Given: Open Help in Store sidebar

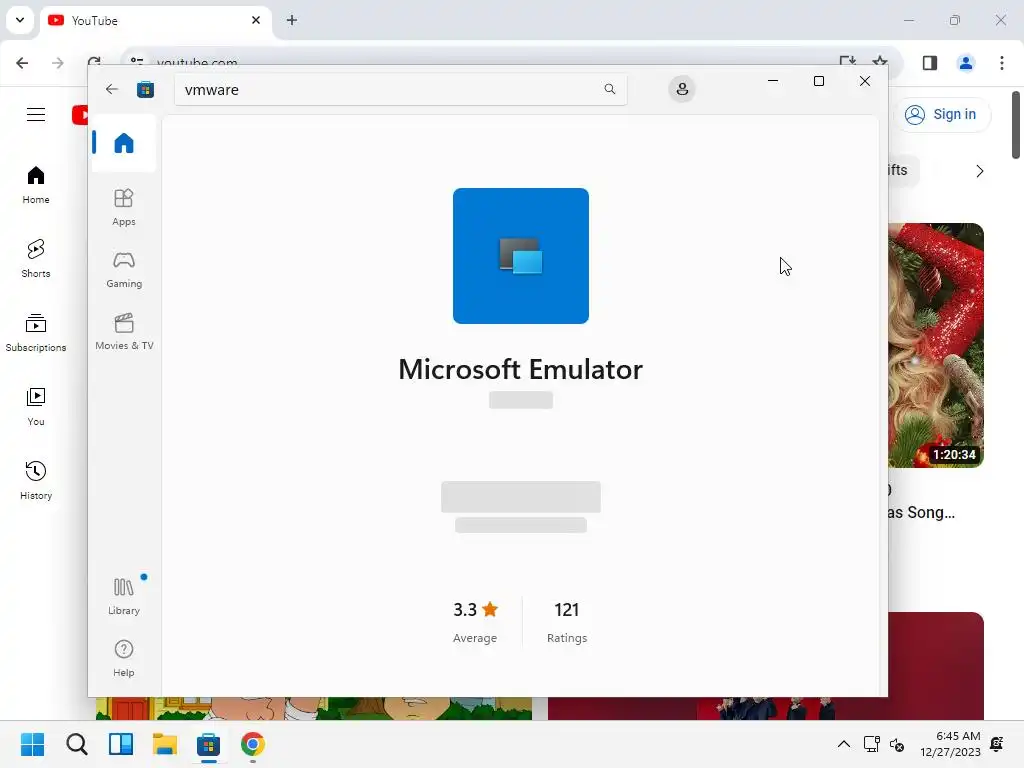Looking at the screenshot, I should tap(123, 658).
